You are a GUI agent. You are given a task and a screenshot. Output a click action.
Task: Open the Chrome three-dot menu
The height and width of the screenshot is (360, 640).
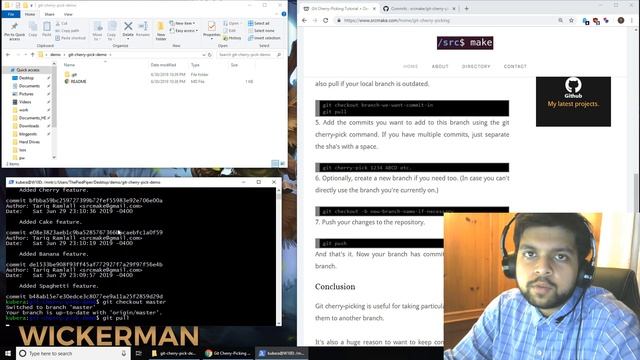point(632,20)
